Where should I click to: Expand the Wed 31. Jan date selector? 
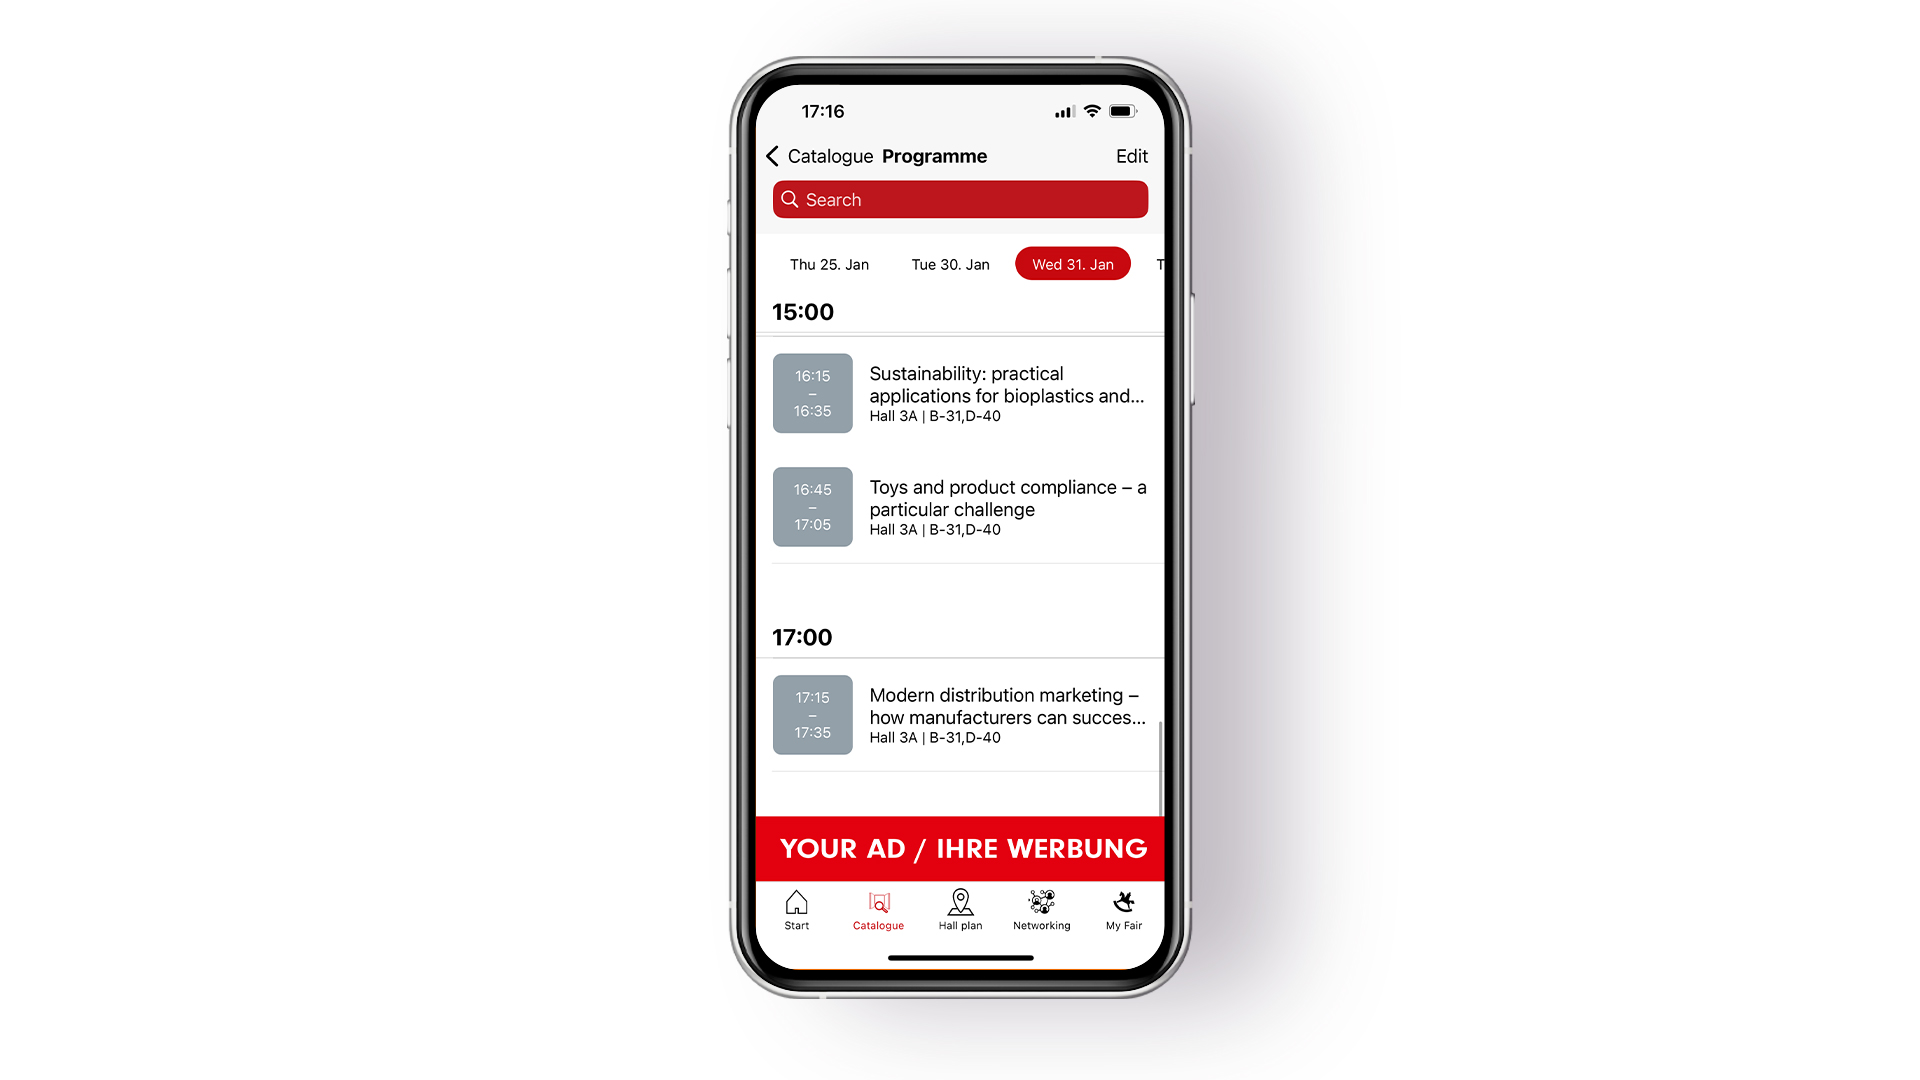pyautogui.click(x=1072, y=264)
